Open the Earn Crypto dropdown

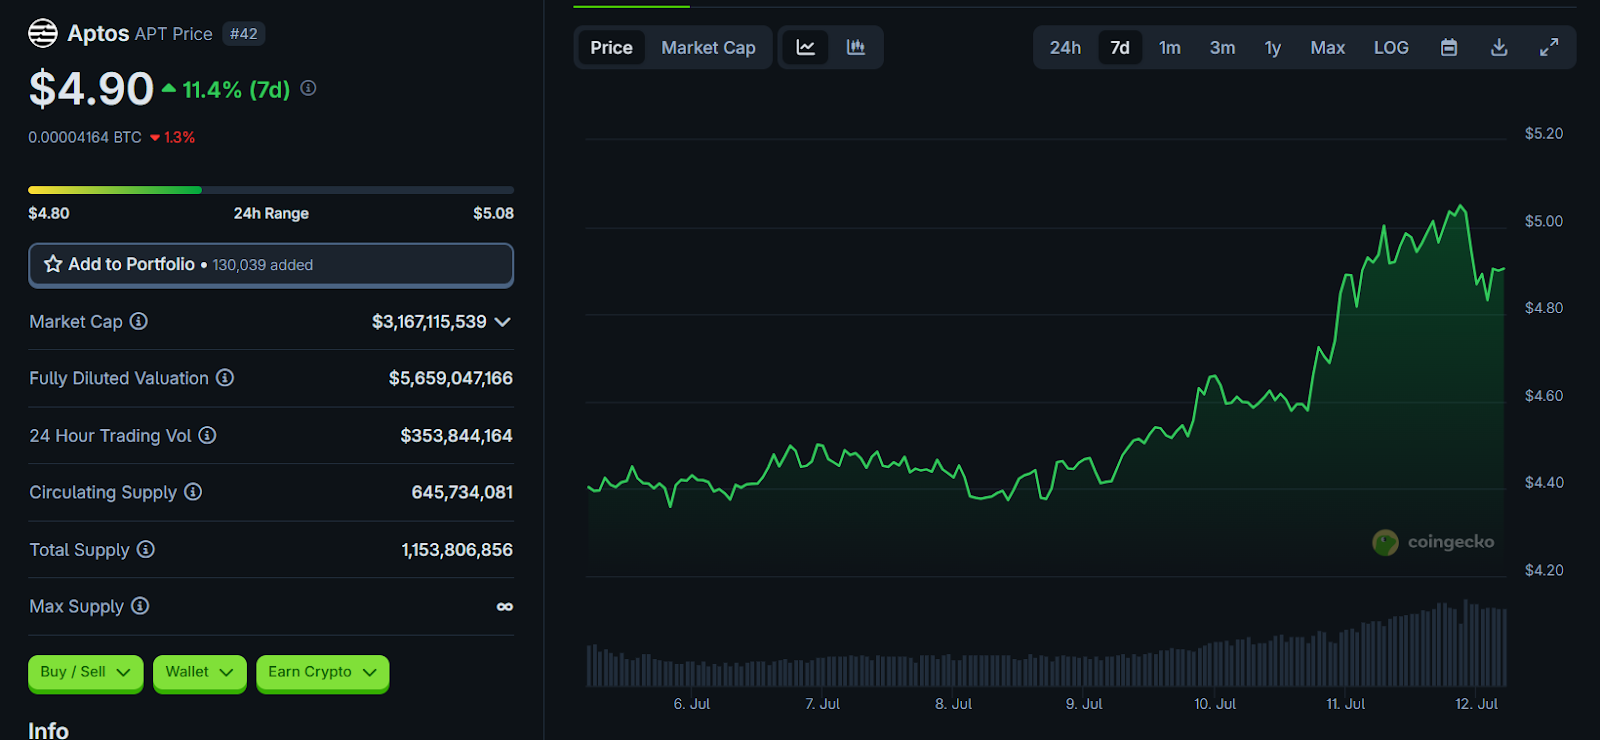(322, 672)
